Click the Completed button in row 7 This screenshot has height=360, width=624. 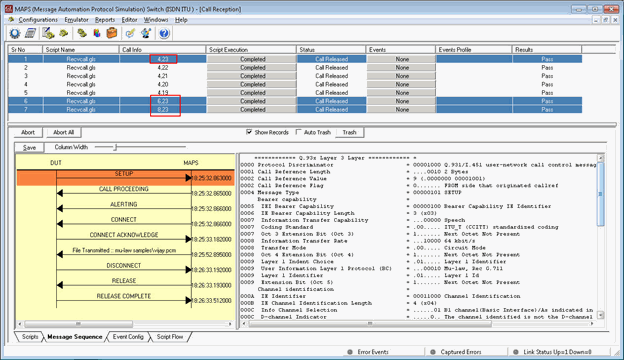(252, 109)
